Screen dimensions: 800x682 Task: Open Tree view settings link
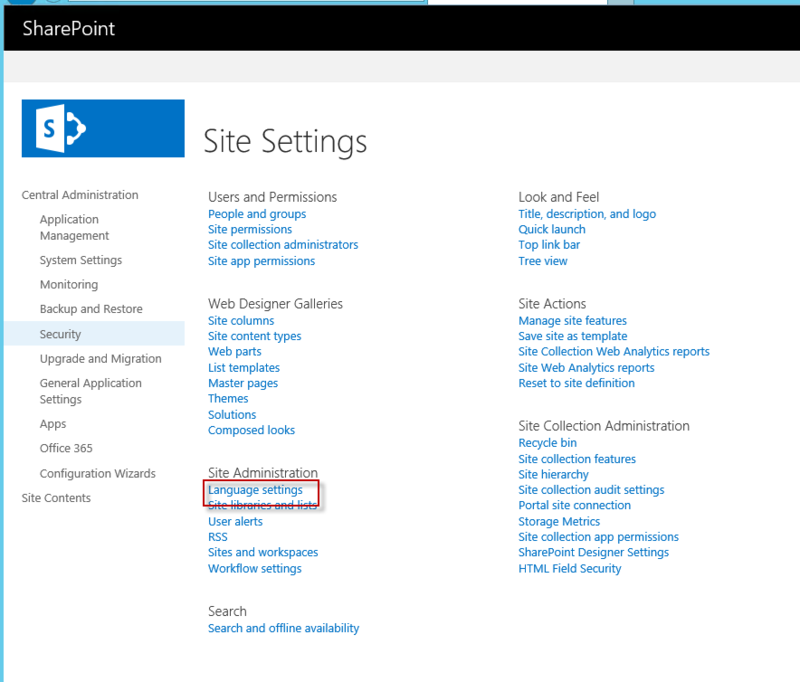coord(543,261)
